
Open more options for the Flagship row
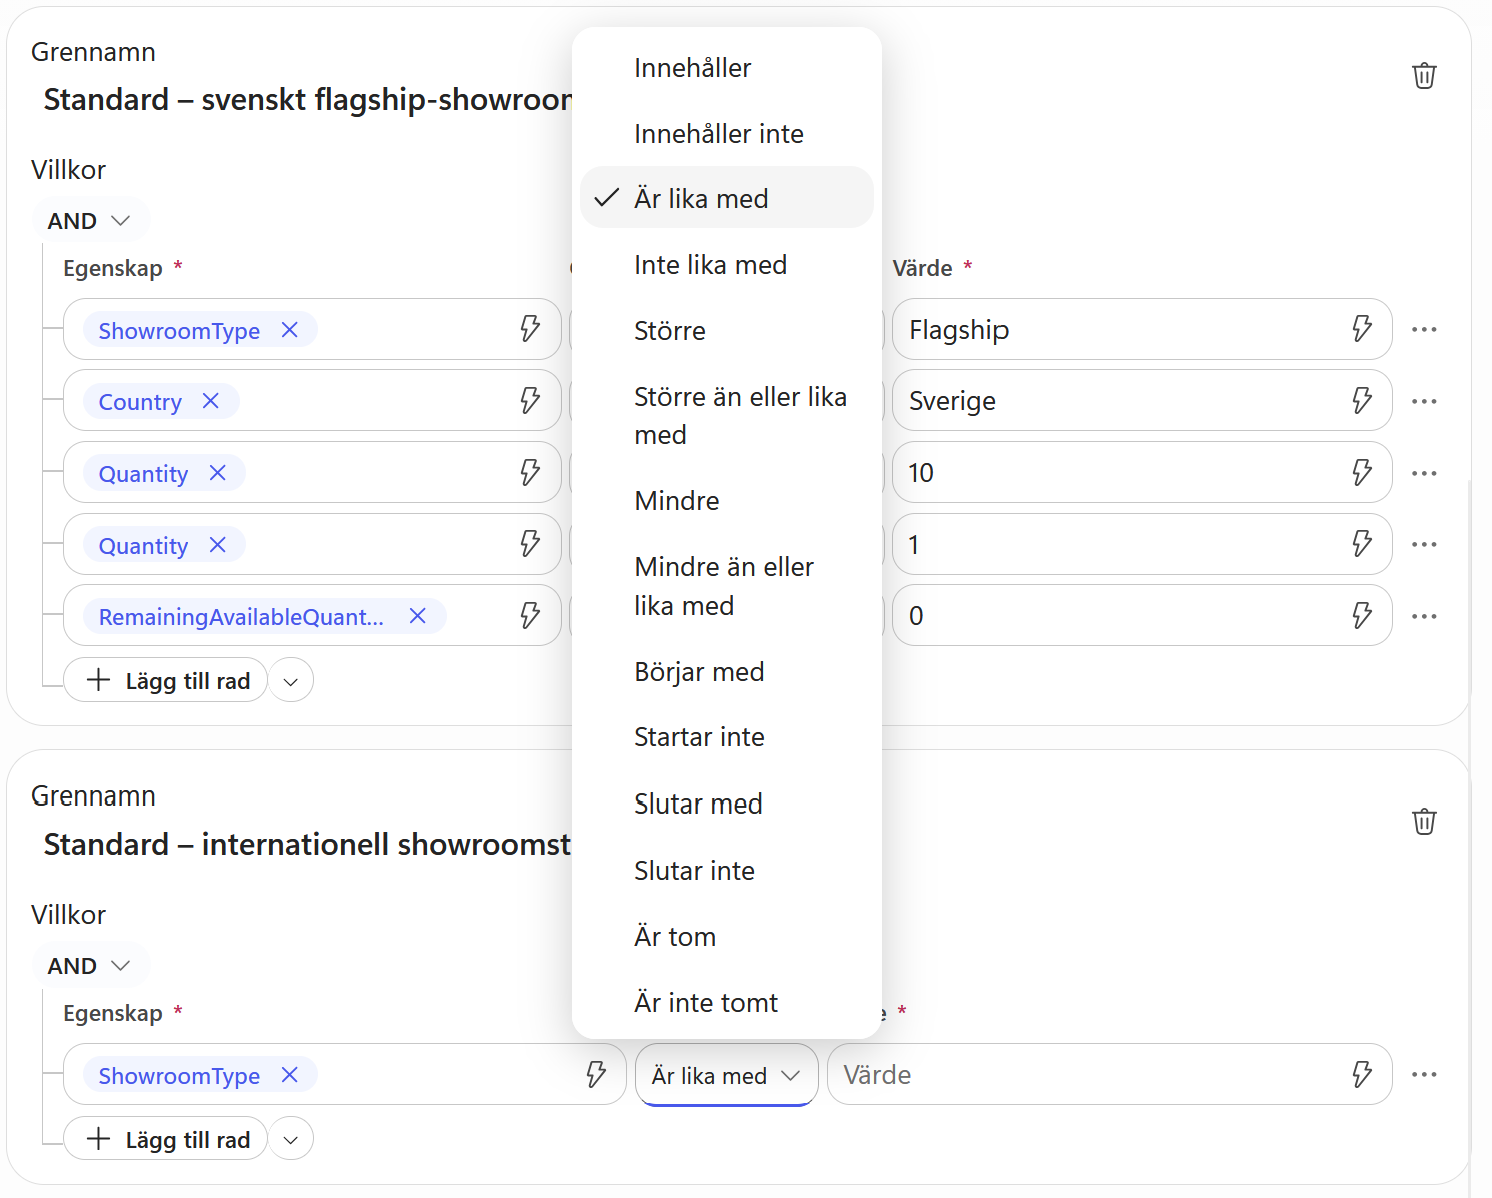[x=1424, y=329]
